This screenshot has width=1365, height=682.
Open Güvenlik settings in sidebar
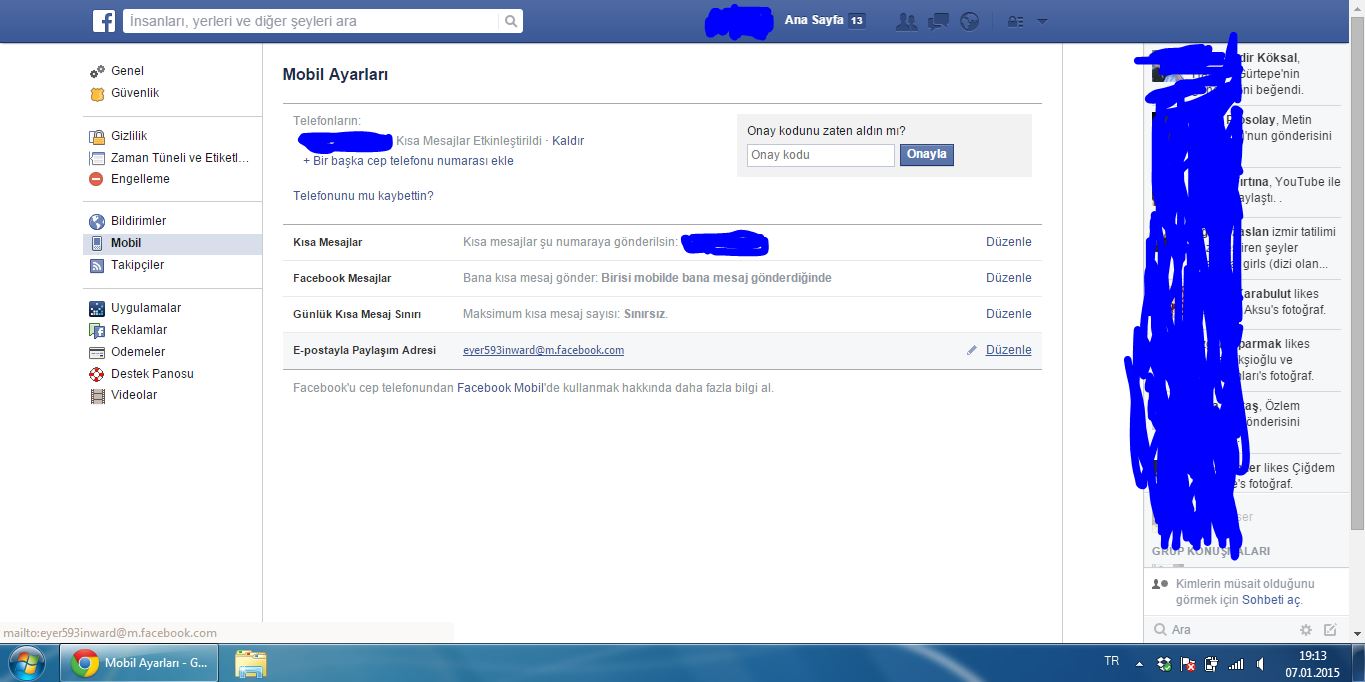(134, 93)
